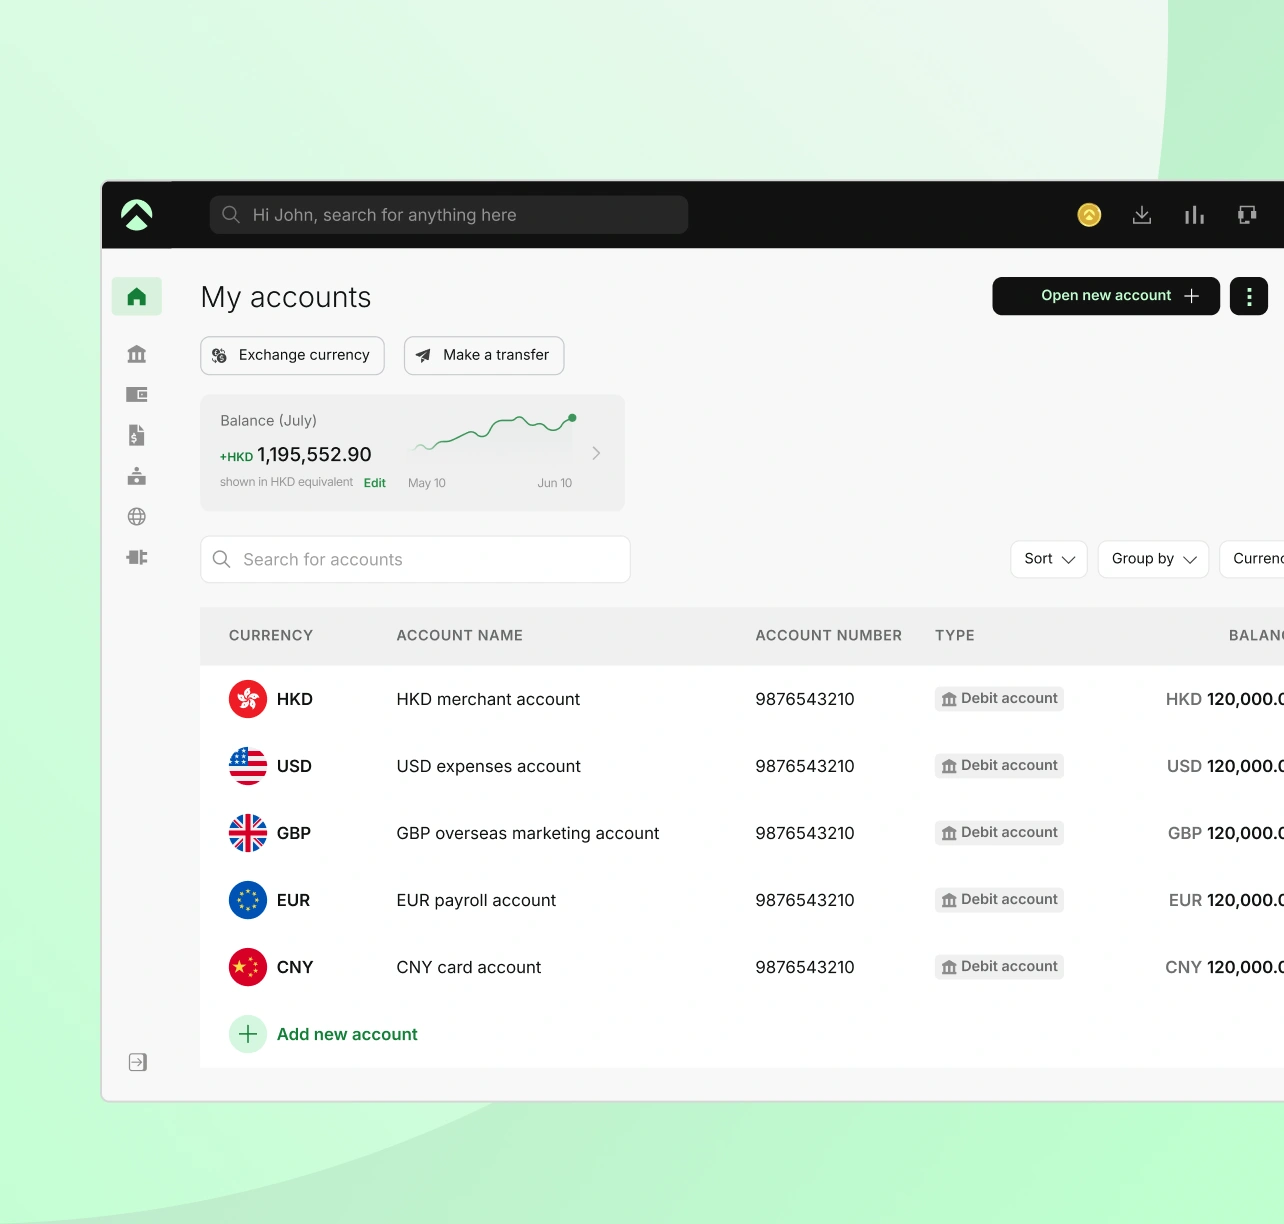Select CNY card account name
The image size is (1284, 1224).
(469, 967)
